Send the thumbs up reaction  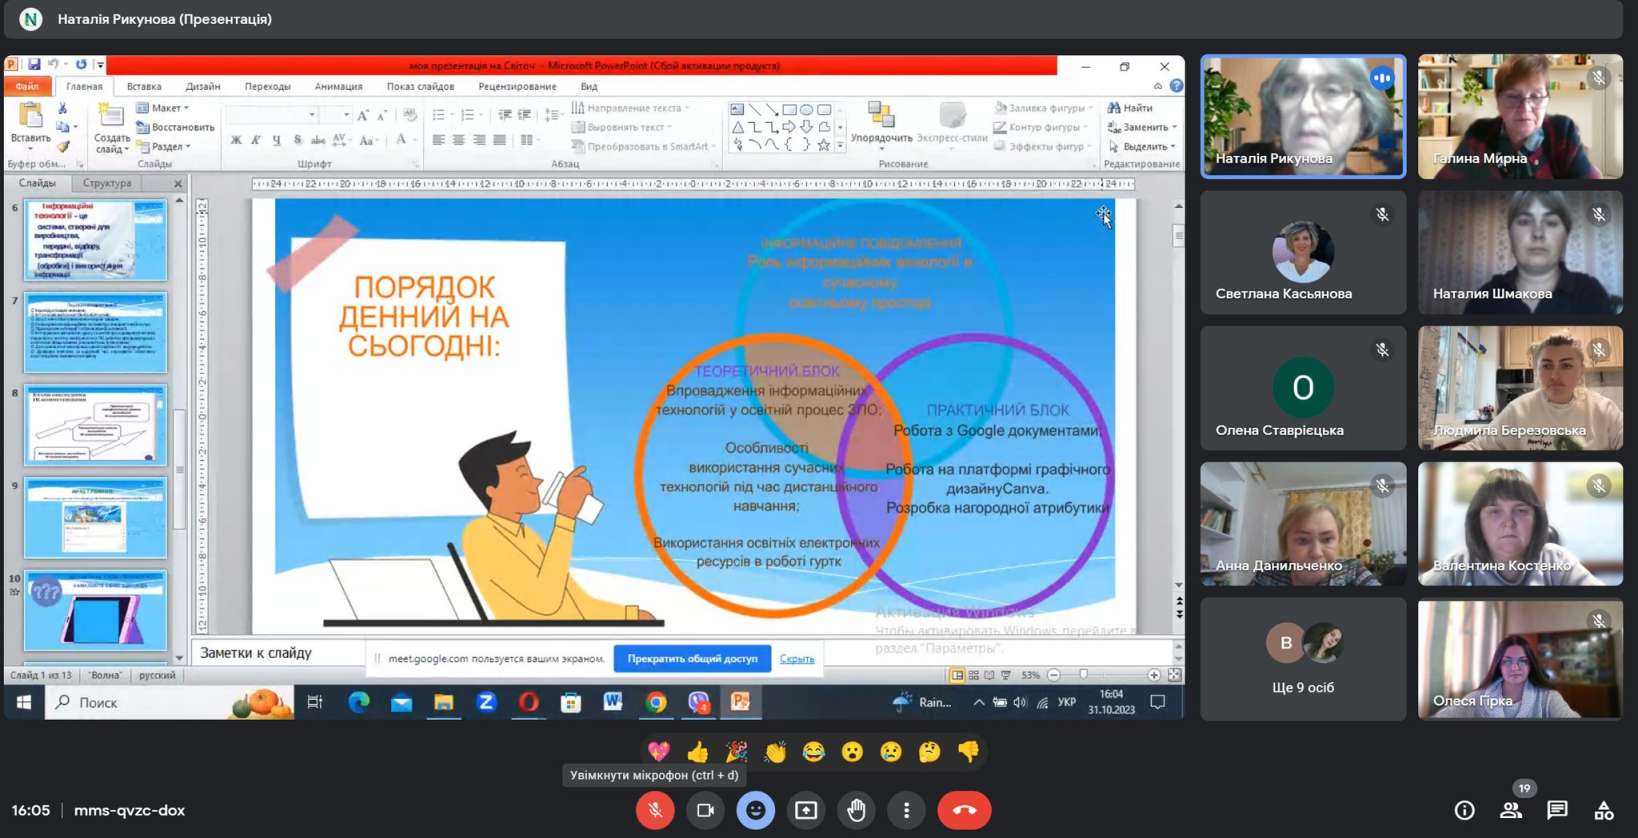(x=698, y=751)
